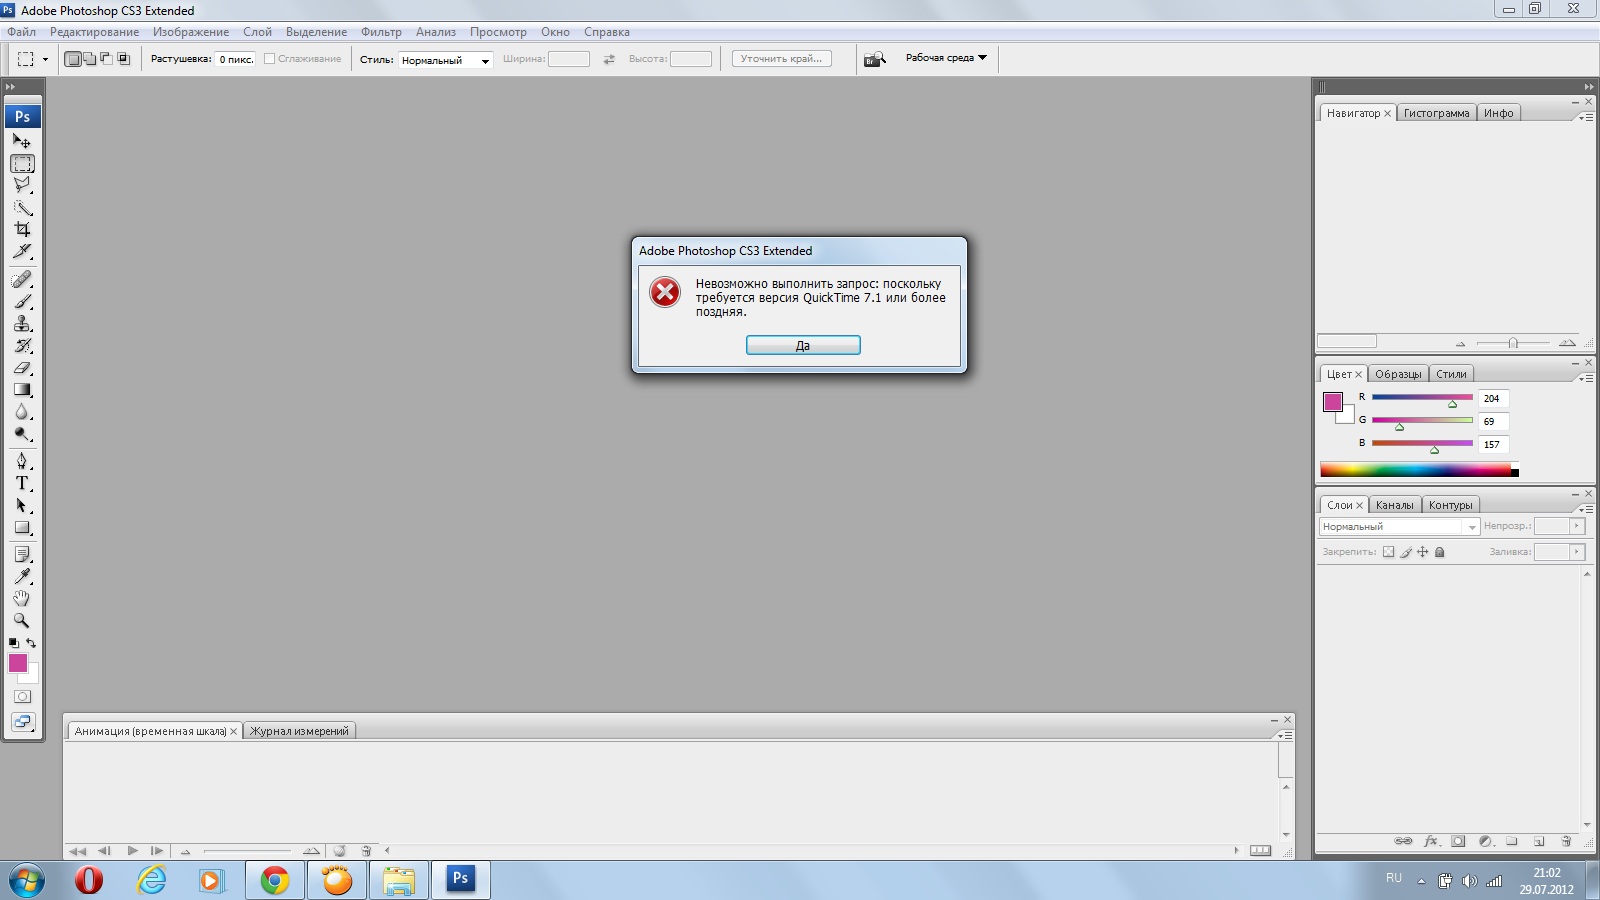Select the Notes tool
The height and width of the screenshot is (900, 1600).
tap(22, 554)
